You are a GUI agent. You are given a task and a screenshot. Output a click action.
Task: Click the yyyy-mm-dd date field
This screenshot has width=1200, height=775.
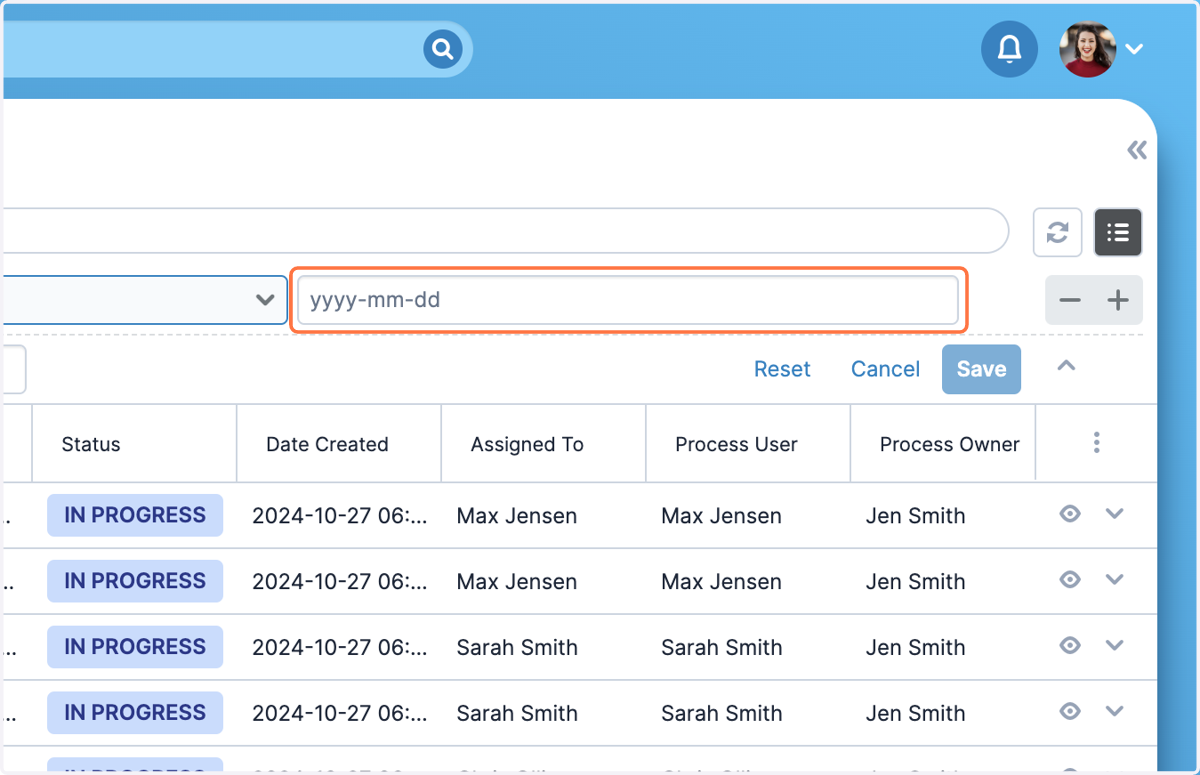(x=628, y=300)
